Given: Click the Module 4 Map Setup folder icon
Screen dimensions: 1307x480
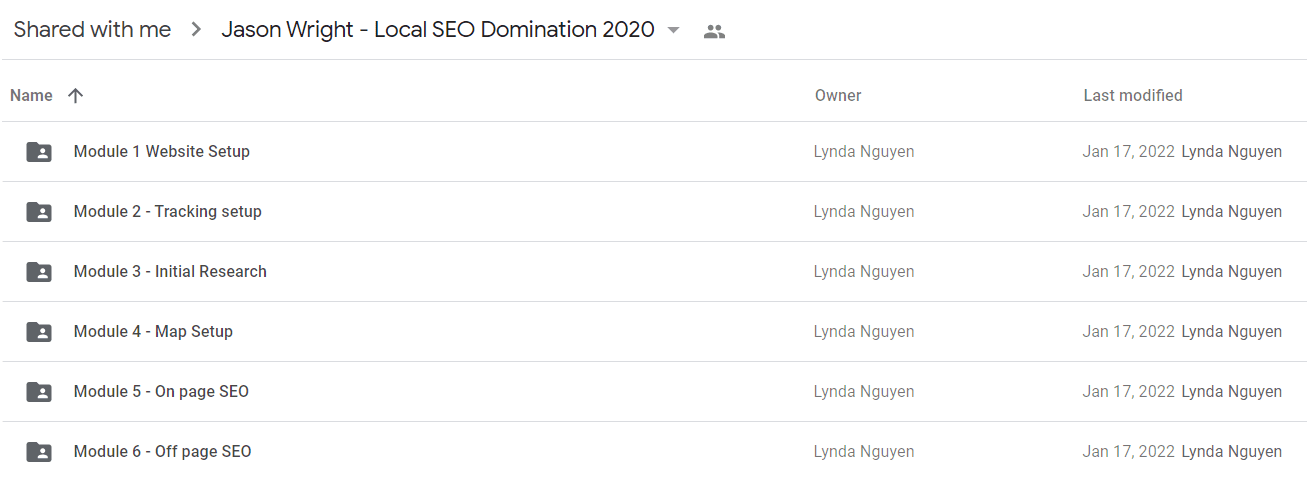Looking at the screenshot, I should 39,332.
